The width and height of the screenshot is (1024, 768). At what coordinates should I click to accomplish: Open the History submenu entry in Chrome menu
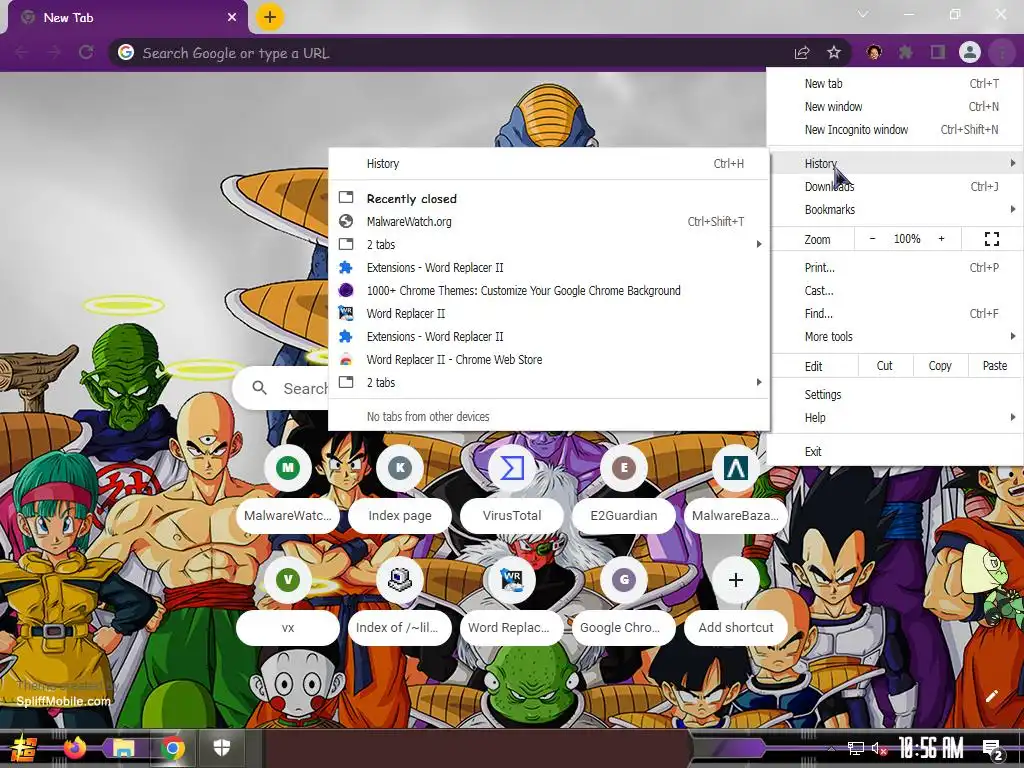point(896,163)
